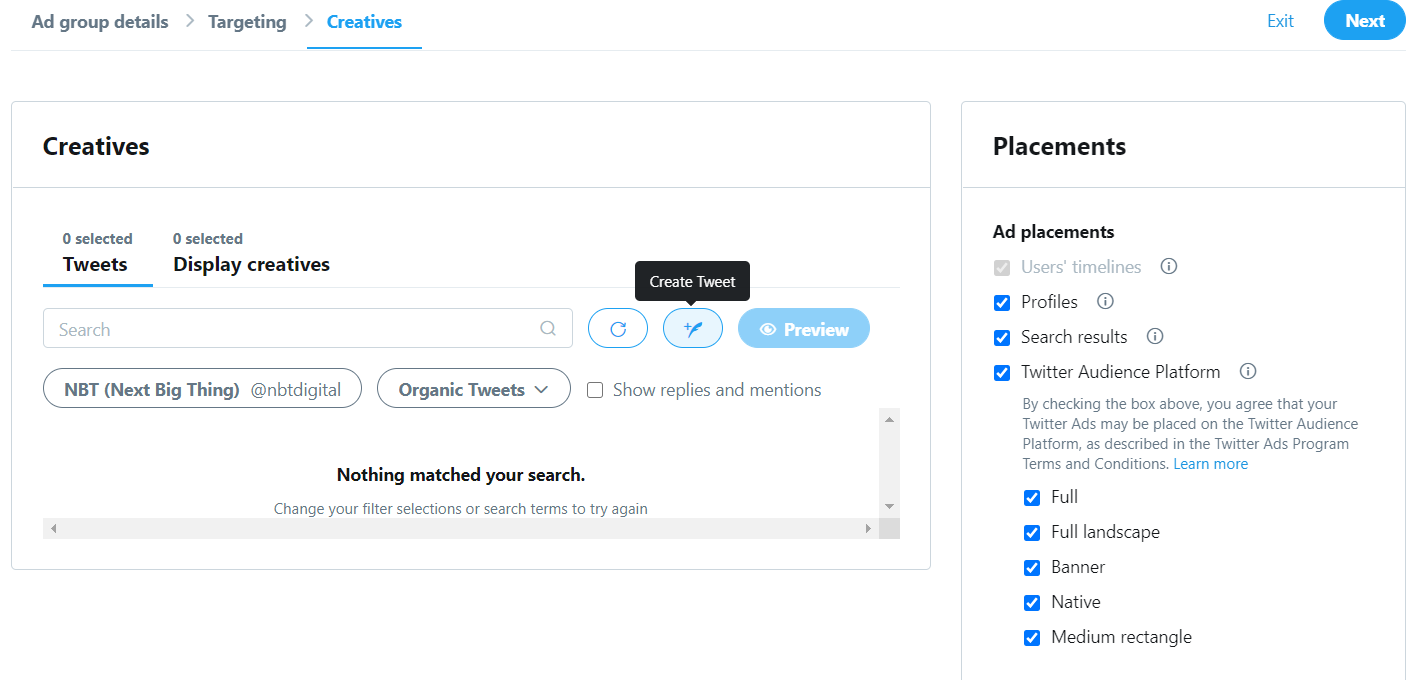Click the Placements panel title

(1059, 147)
